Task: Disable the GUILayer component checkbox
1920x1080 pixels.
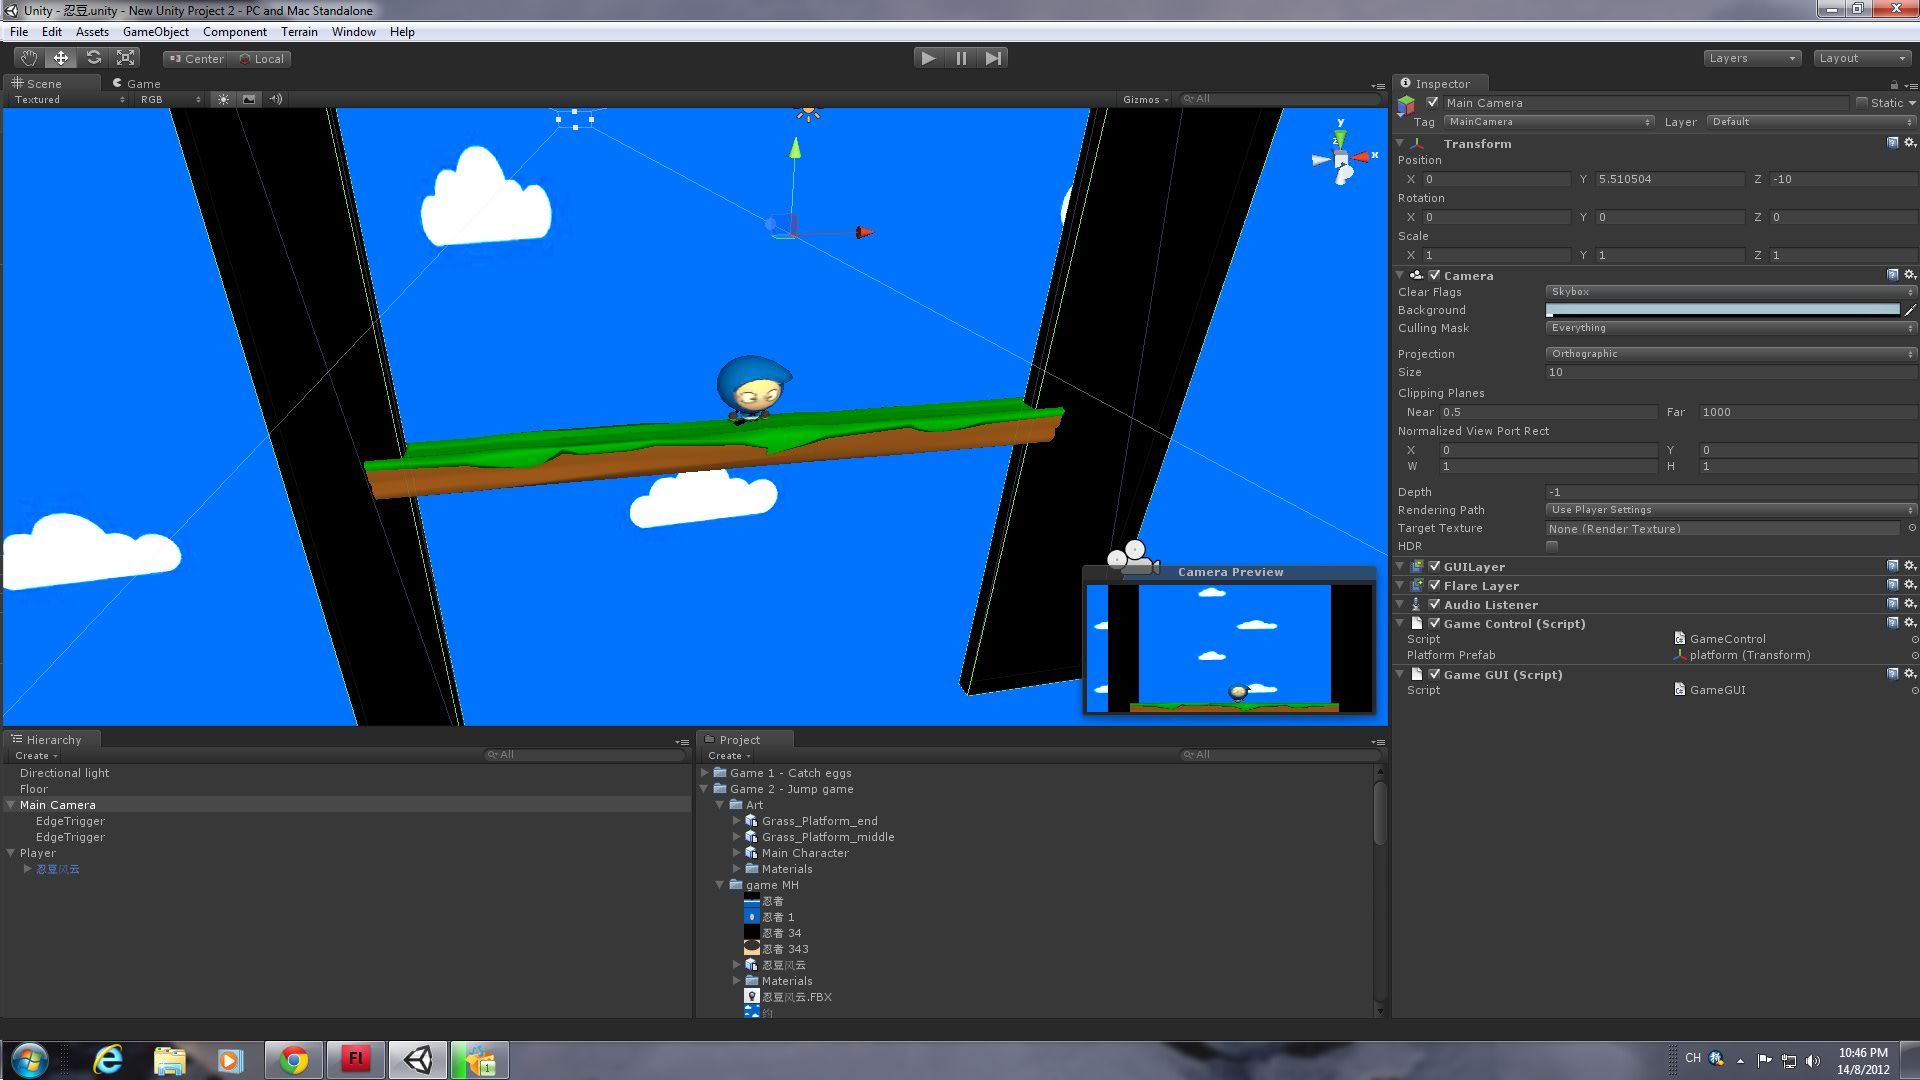Action: tap(1434, 566)
